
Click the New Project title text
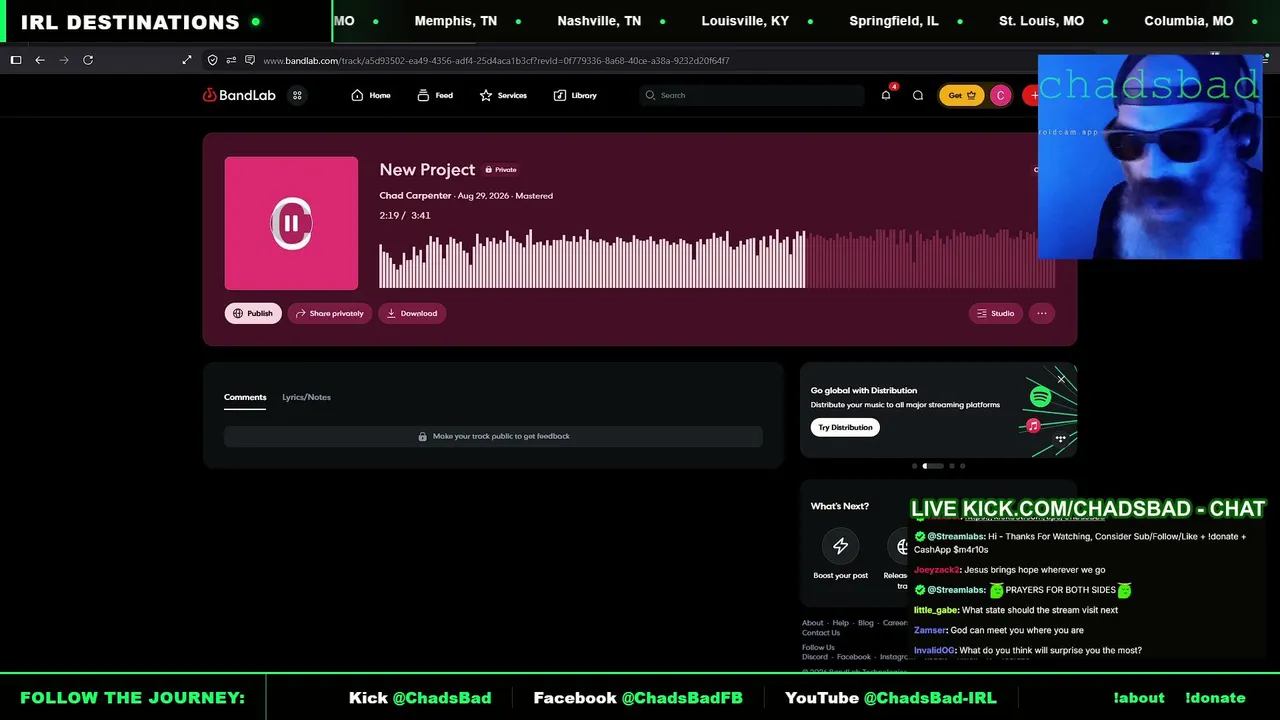pyautogui.click(x=427, y=170)
